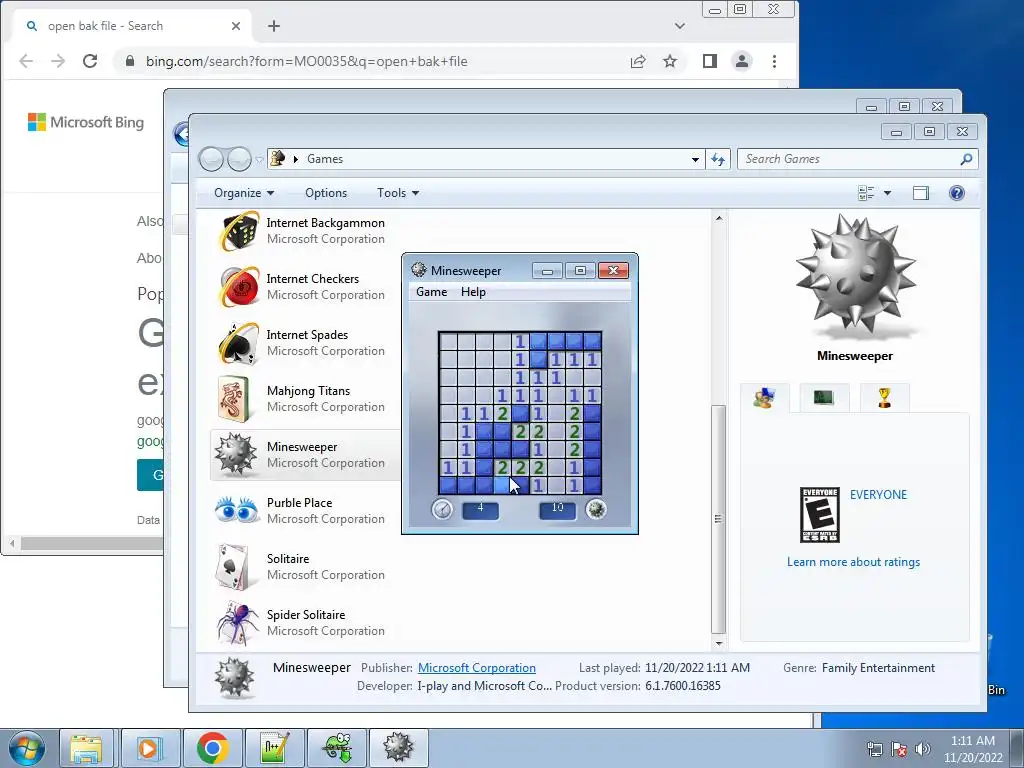
Task: Open the Microsoft Corporation publisher link
Action: 477,667
